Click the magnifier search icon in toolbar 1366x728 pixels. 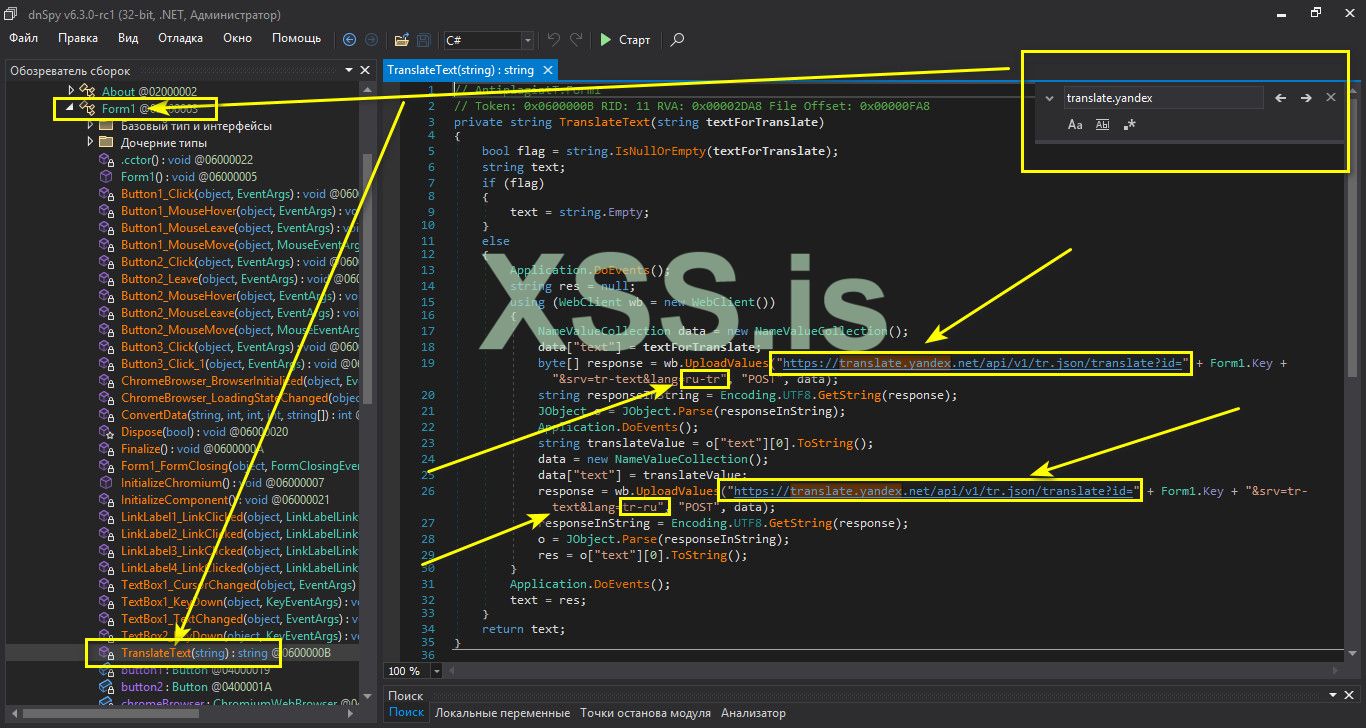677,40
